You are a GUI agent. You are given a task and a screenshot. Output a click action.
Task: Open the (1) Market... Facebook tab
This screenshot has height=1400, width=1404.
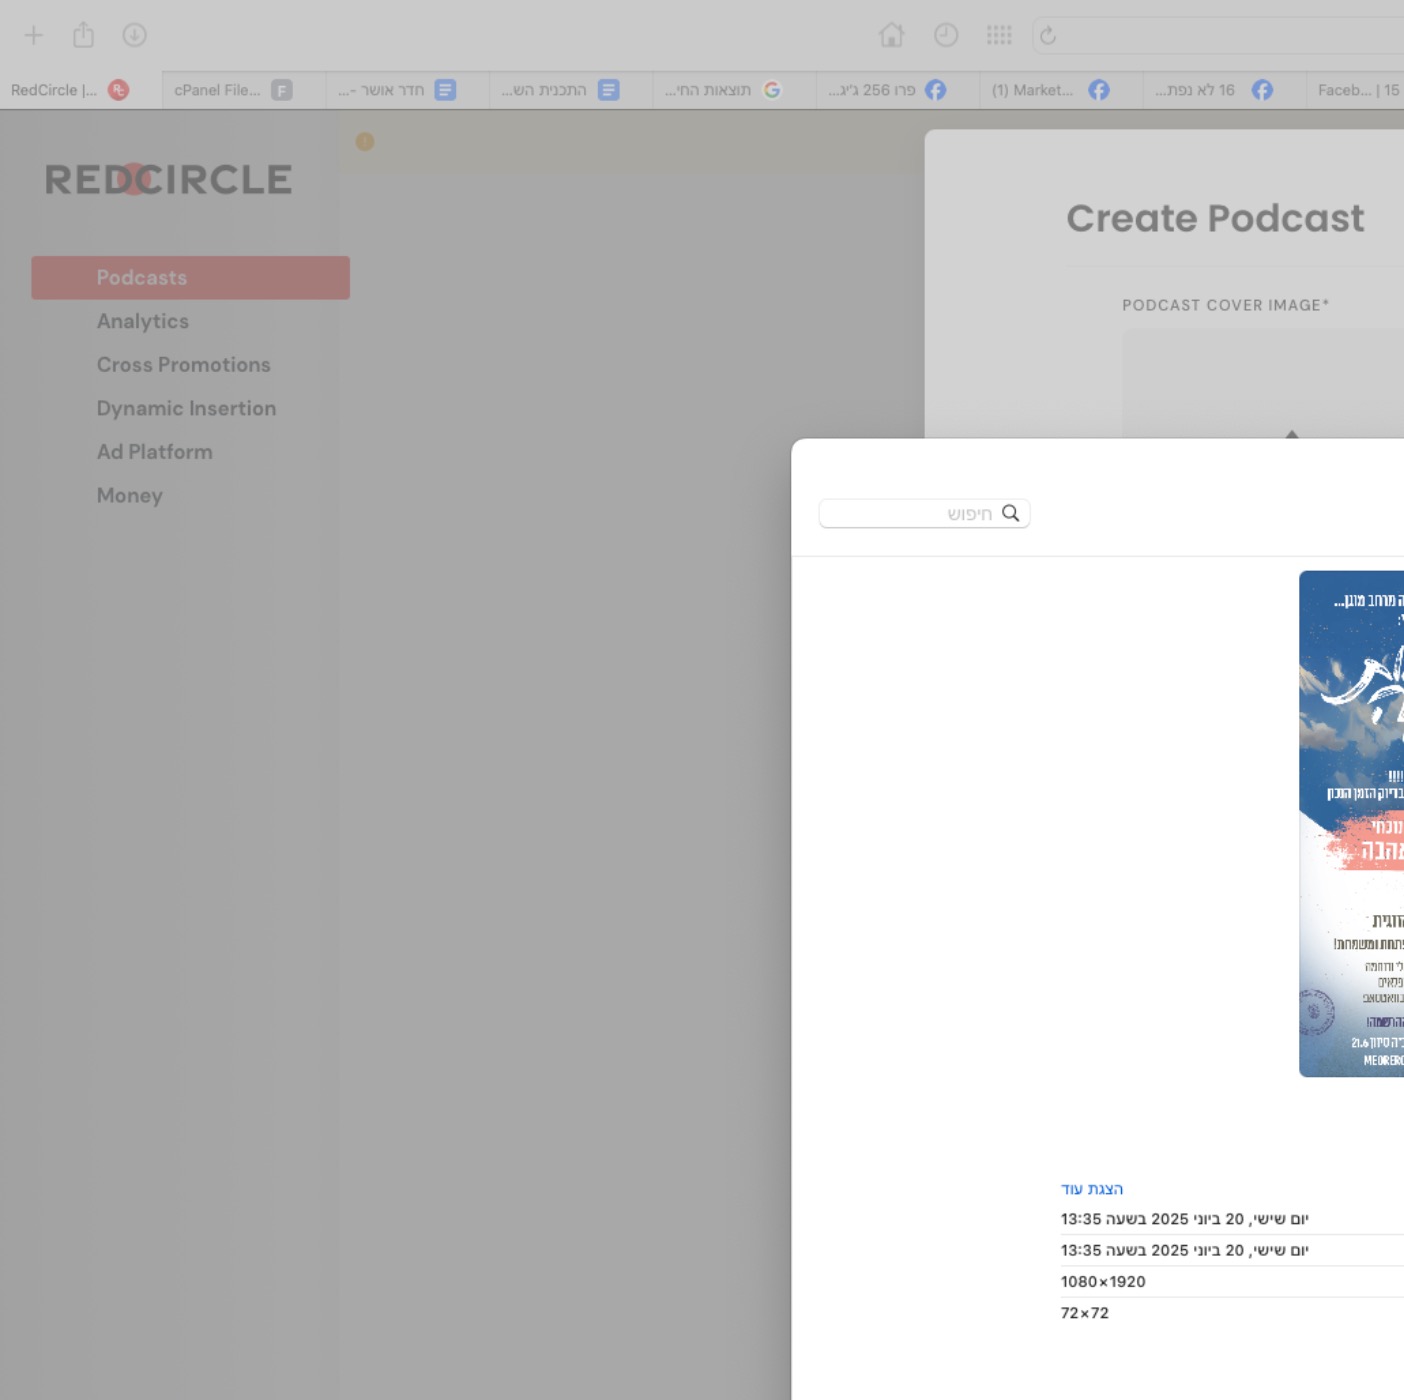(x=1051, y=90)
